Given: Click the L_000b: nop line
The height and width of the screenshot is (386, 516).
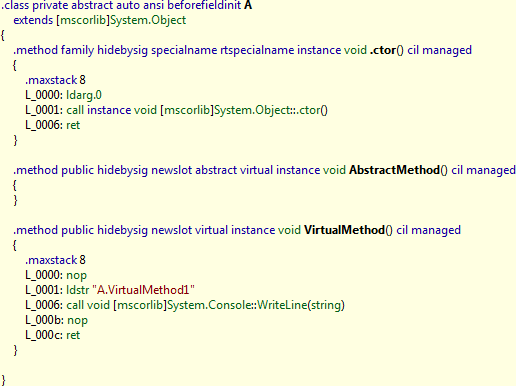Looking at the screenshot, I should 57,320.
